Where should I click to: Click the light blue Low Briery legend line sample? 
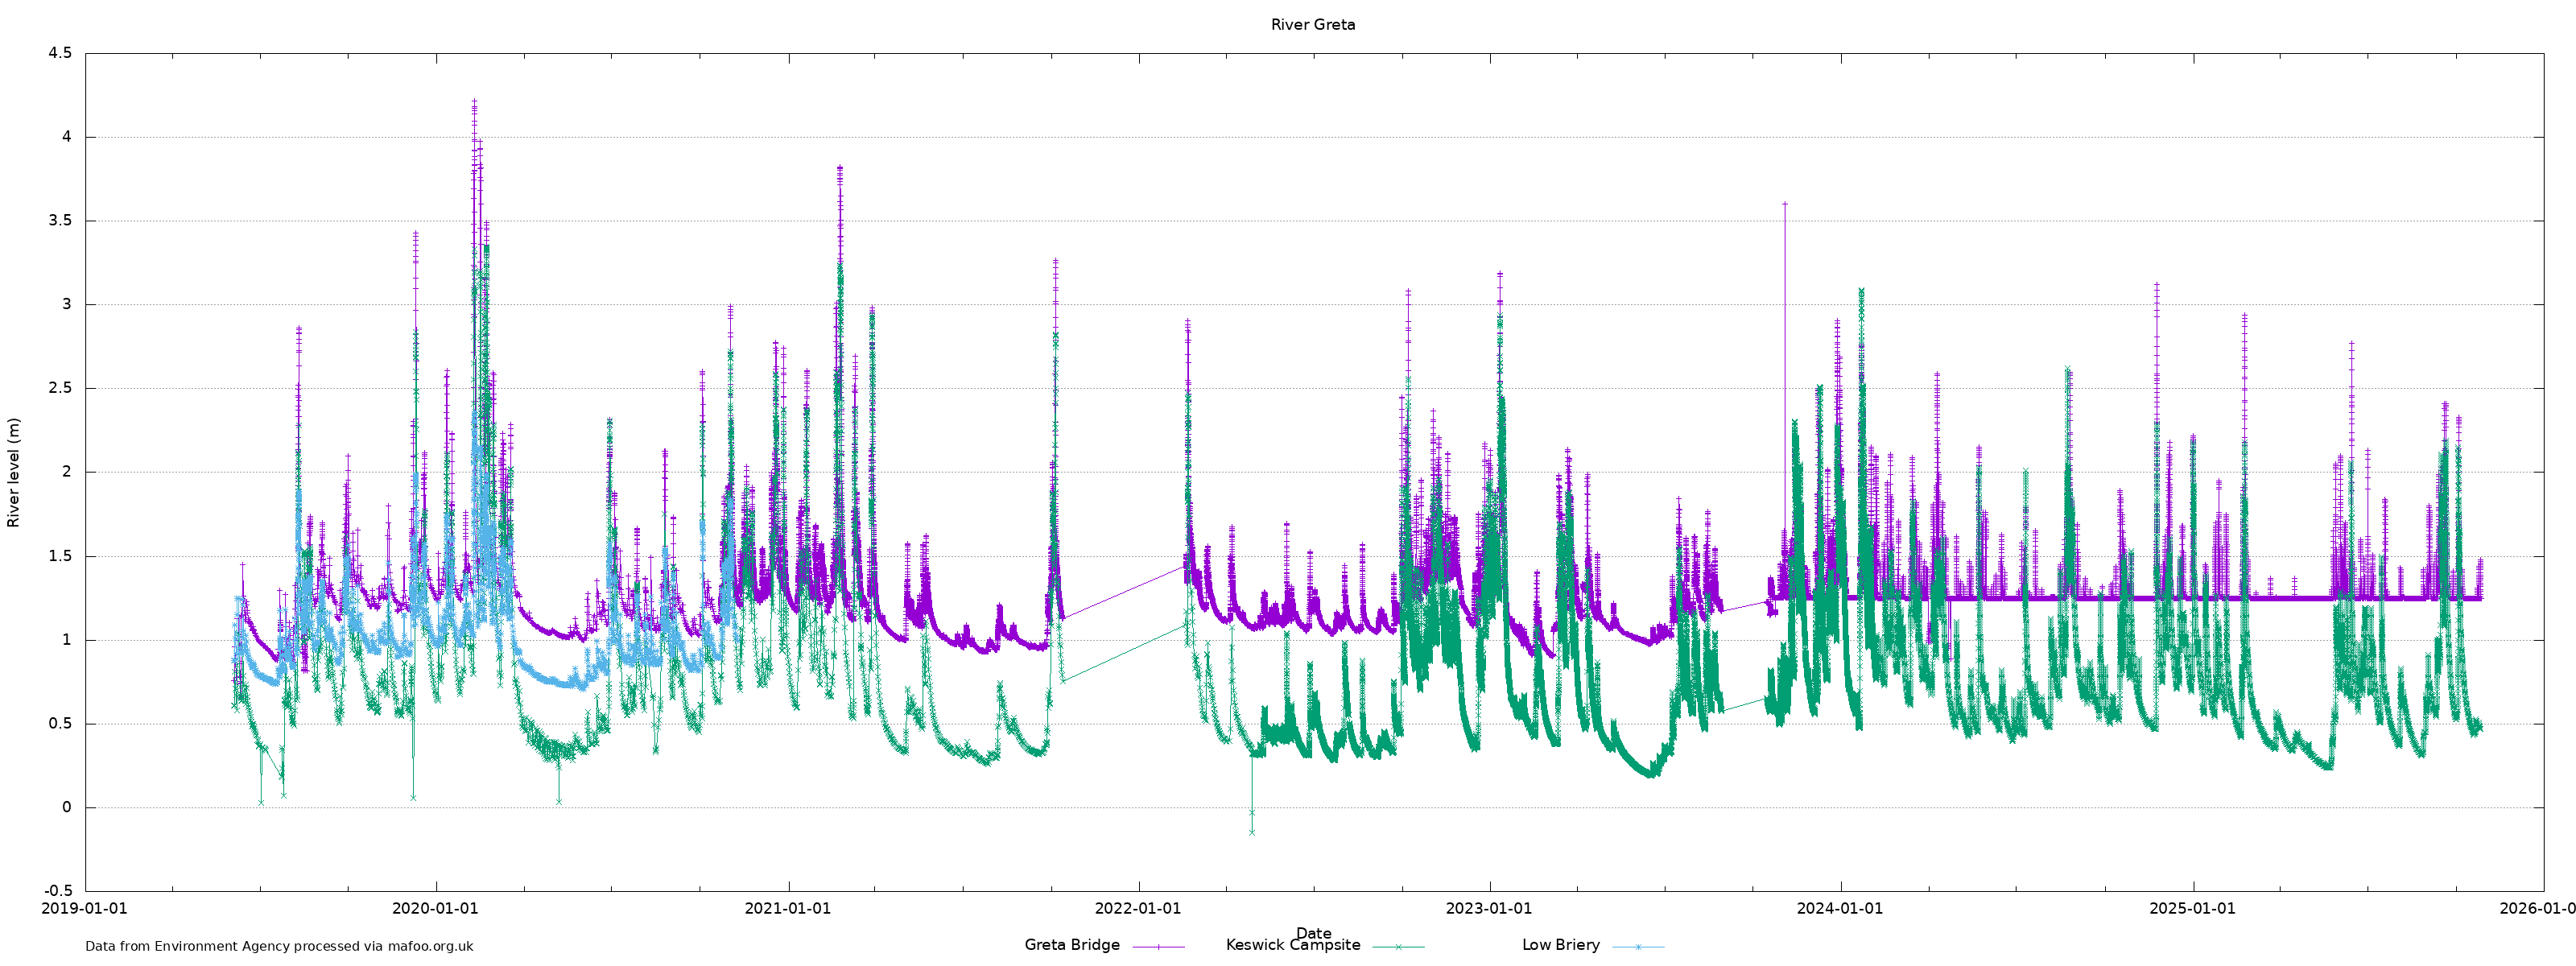(x=1638, y=946)
